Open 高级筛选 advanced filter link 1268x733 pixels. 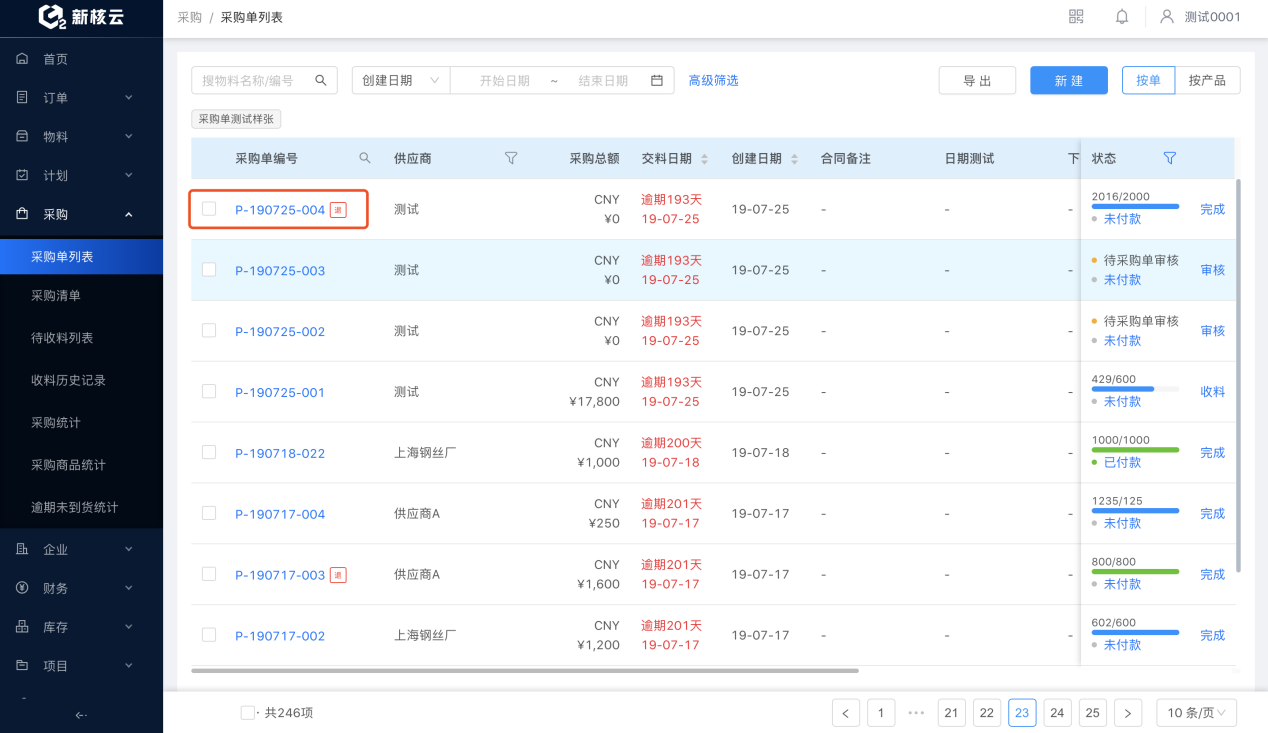[713, 80]
